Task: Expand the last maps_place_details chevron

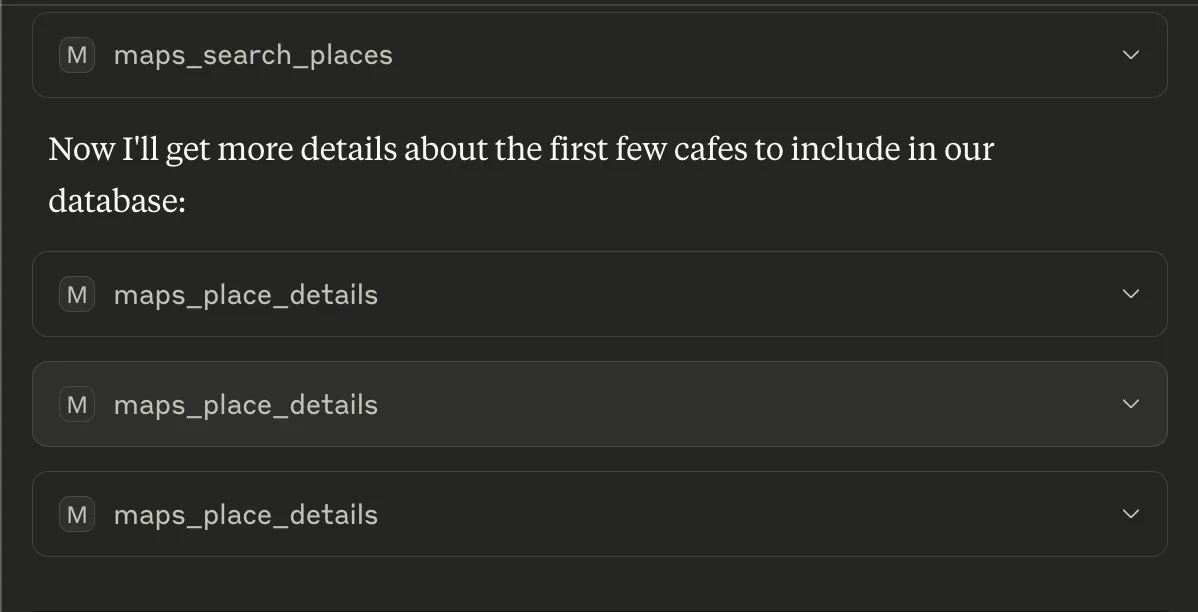Action: coord(1131,514)
